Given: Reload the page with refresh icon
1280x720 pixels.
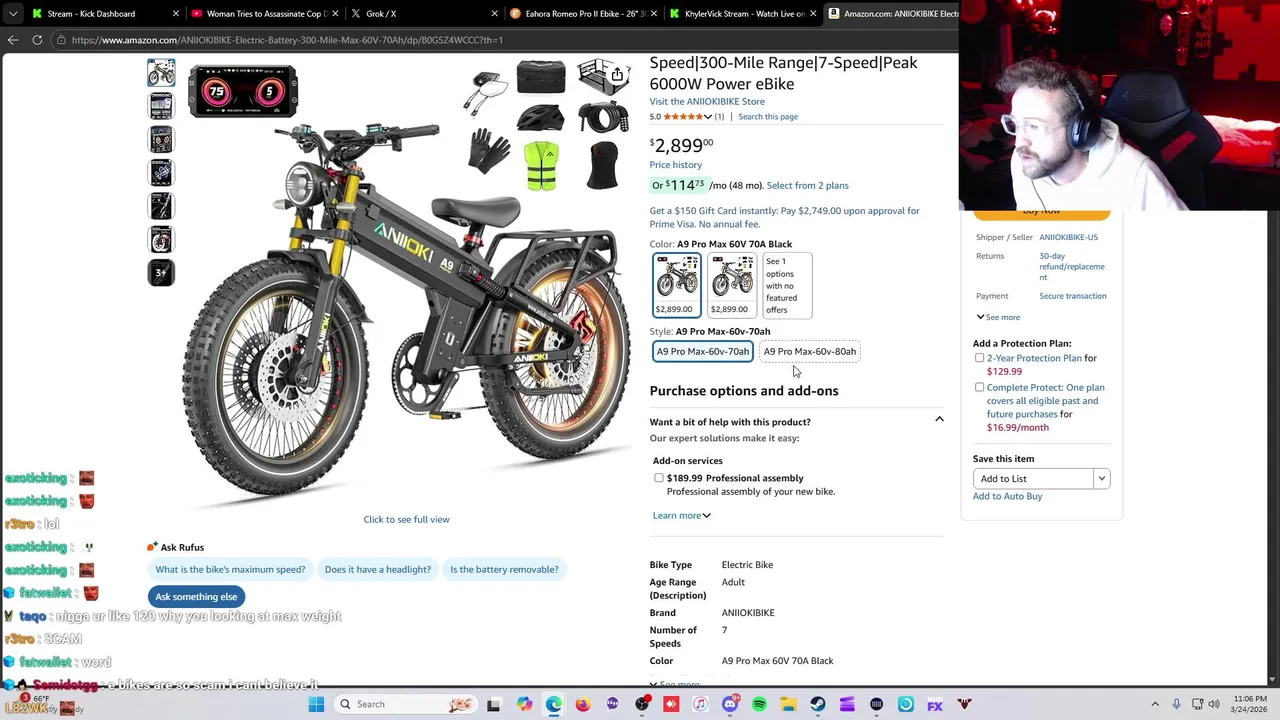Looking at the screenshot, I should (37, 40).
